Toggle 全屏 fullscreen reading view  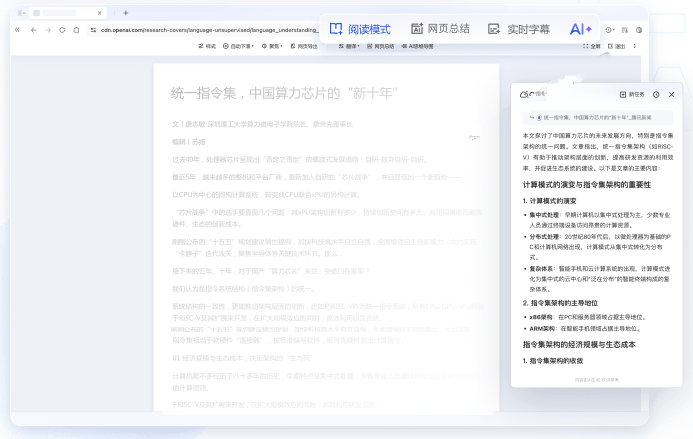coord(591,46)
